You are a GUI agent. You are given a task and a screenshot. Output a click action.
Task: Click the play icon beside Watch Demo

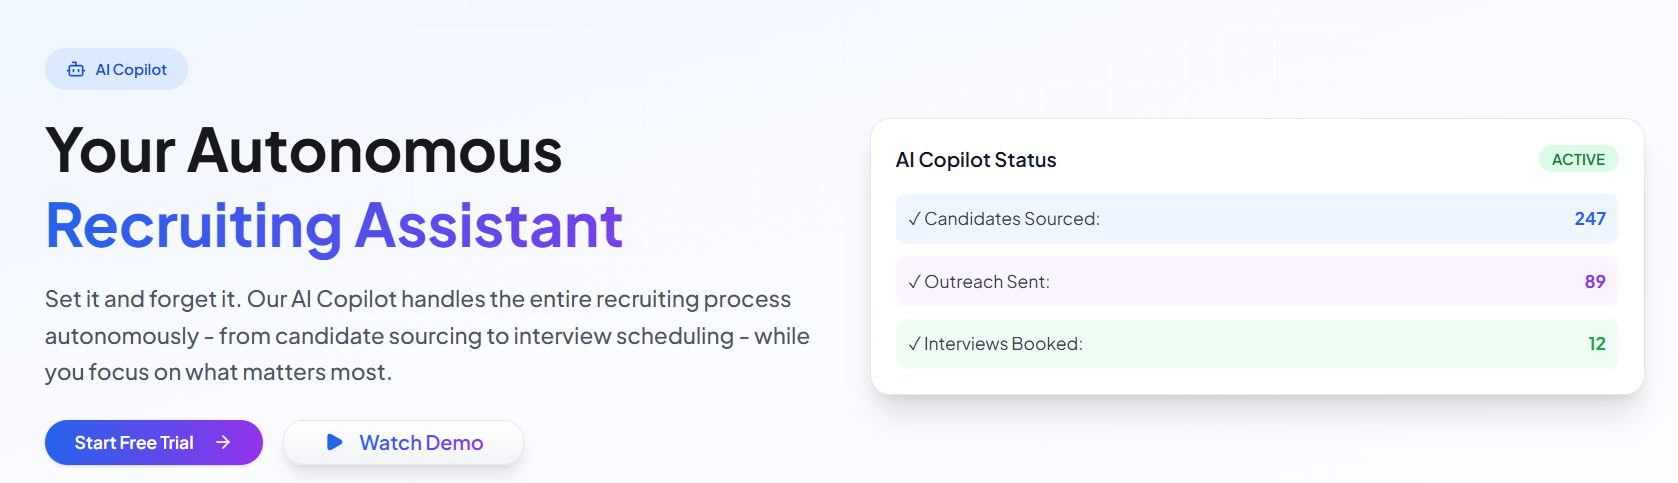point(335,442)
